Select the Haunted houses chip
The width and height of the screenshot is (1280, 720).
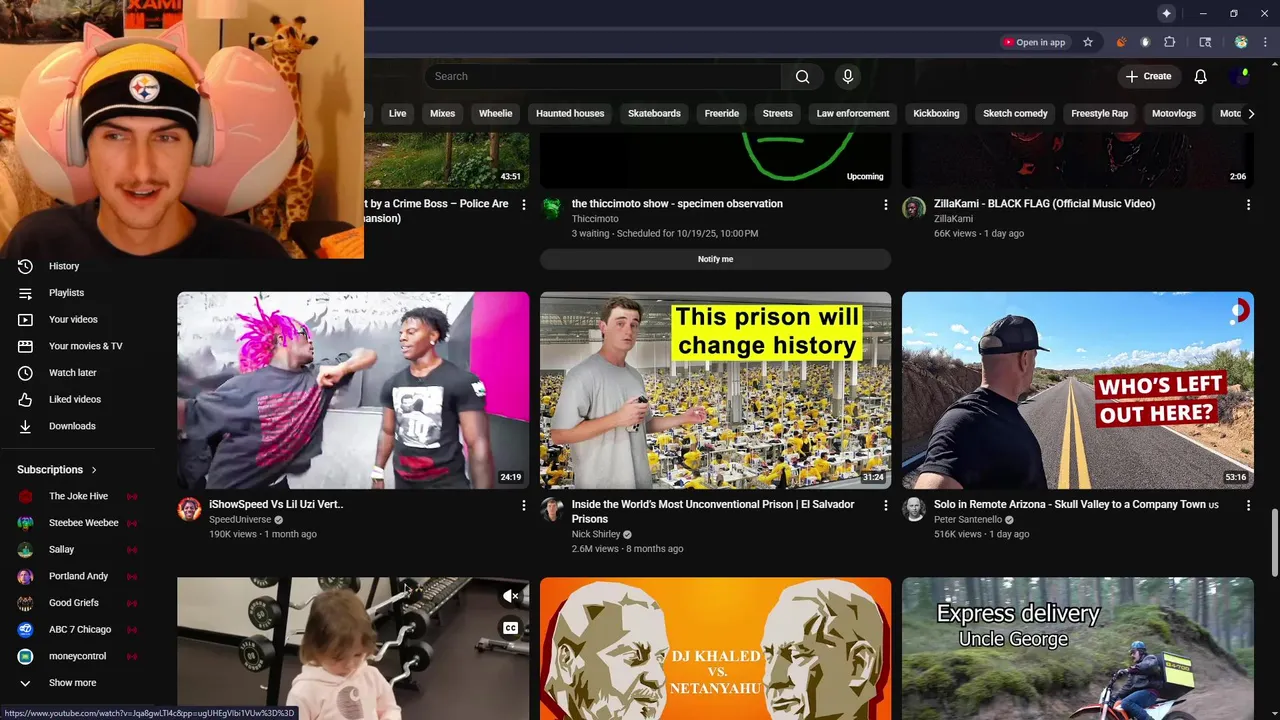pyautogui.click(x=570, y=114)
